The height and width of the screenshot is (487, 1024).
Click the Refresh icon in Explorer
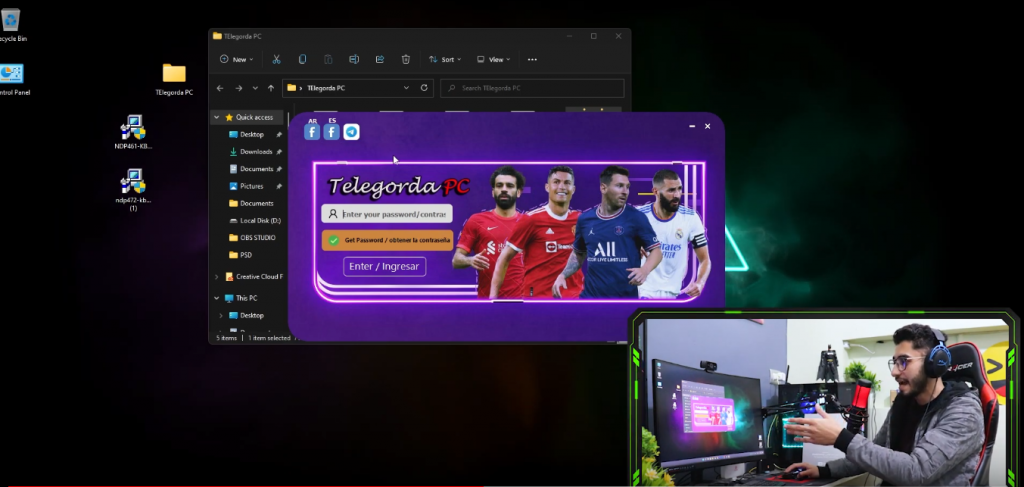click(424, 88)
